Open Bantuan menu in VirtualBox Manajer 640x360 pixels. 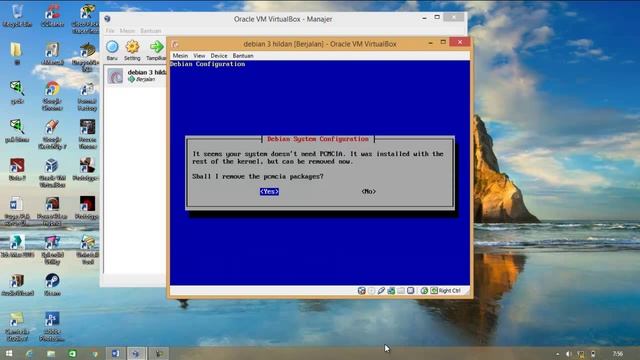tap(151, 31)
